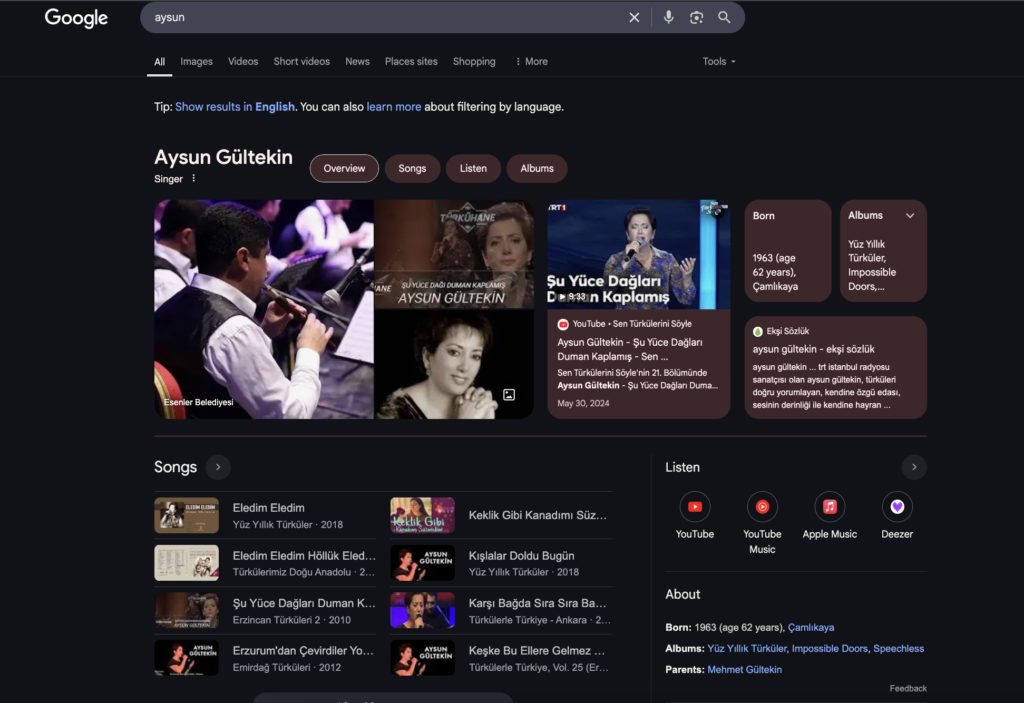Expand the Listen section arrow
The height and width of the screenshot is (703, 1024).
point(914,467)
